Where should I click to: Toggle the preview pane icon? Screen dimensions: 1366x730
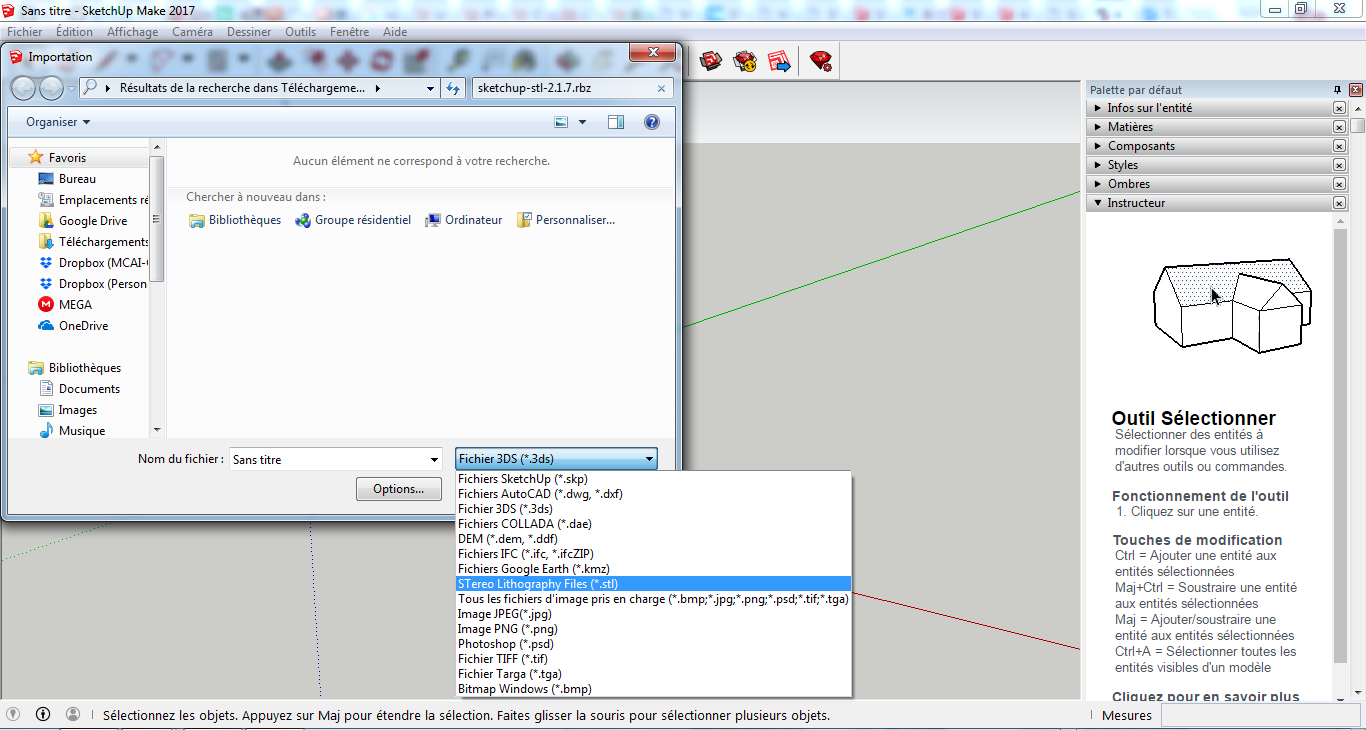coord(616,122)
